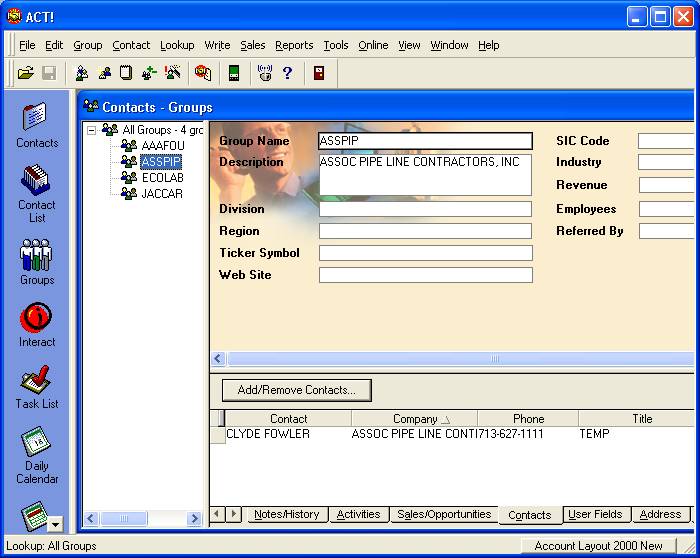This screenshot has width=700, height=558.
Task: Click the left arrow of the form's scrollbar
Action: click(x=218, y=358)
